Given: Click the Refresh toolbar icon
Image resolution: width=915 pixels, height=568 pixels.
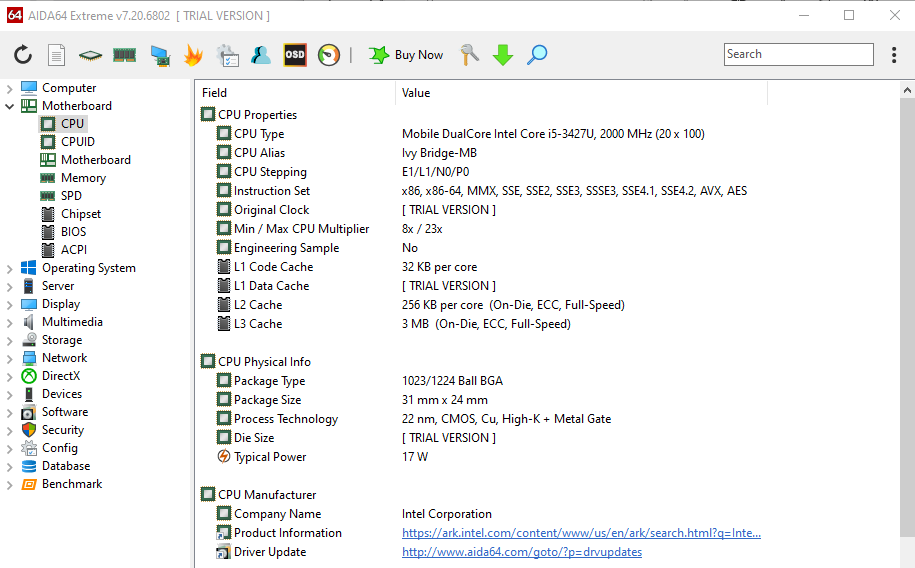Looking at the screenshot, I should [x=23, y=55].
